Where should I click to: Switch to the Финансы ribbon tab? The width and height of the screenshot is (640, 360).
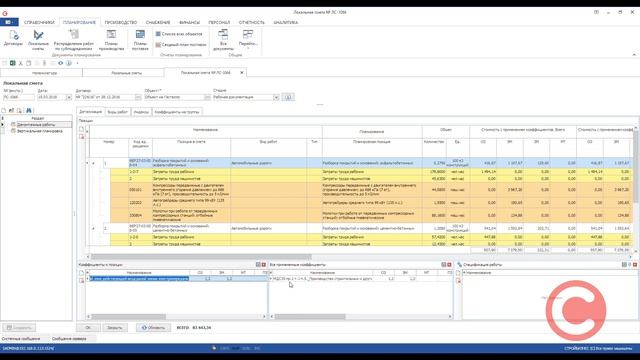[189, 22]
